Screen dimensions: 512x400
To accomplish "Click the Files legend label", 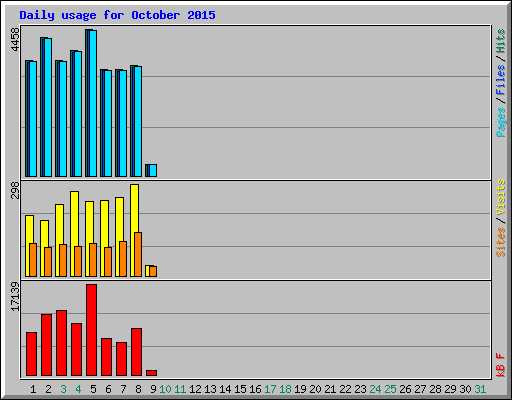I will click(x=500, y=80).
